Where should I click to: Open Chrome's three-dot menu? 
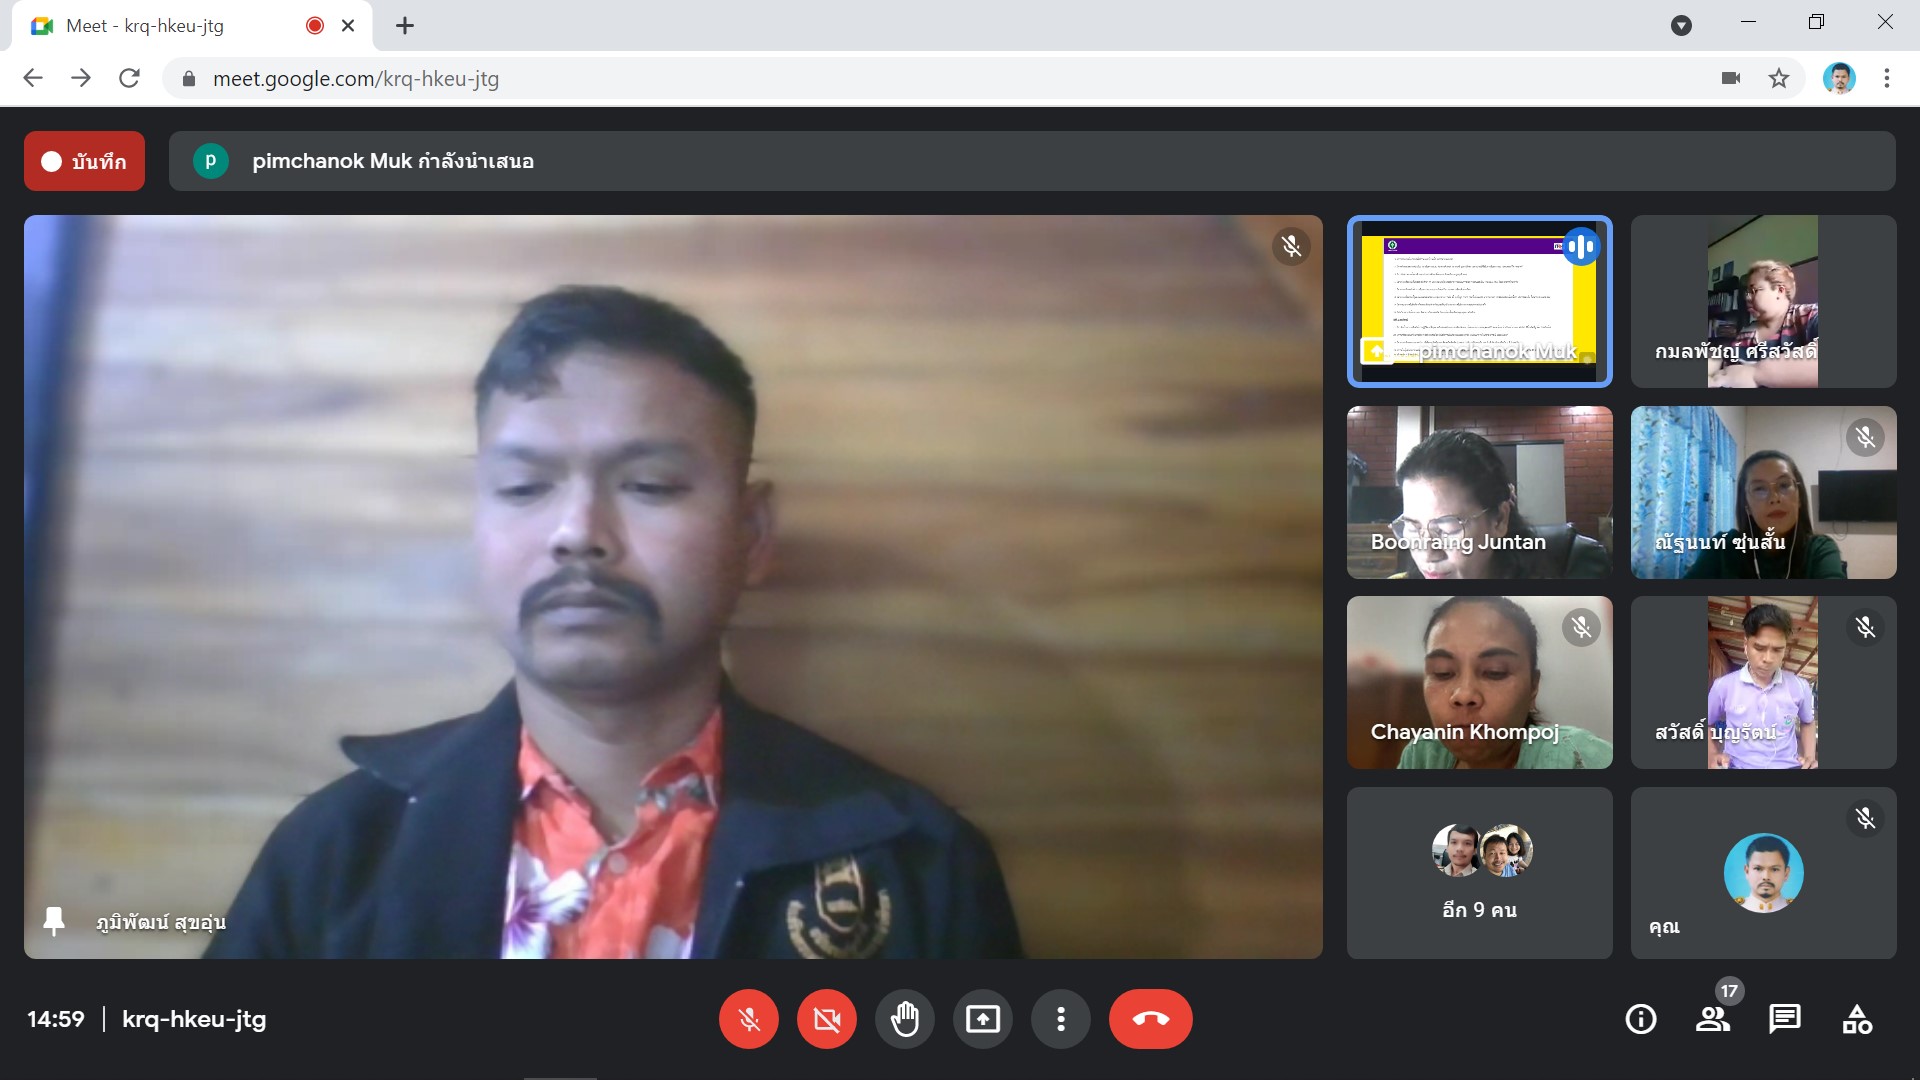click(x=1886, y=78)
